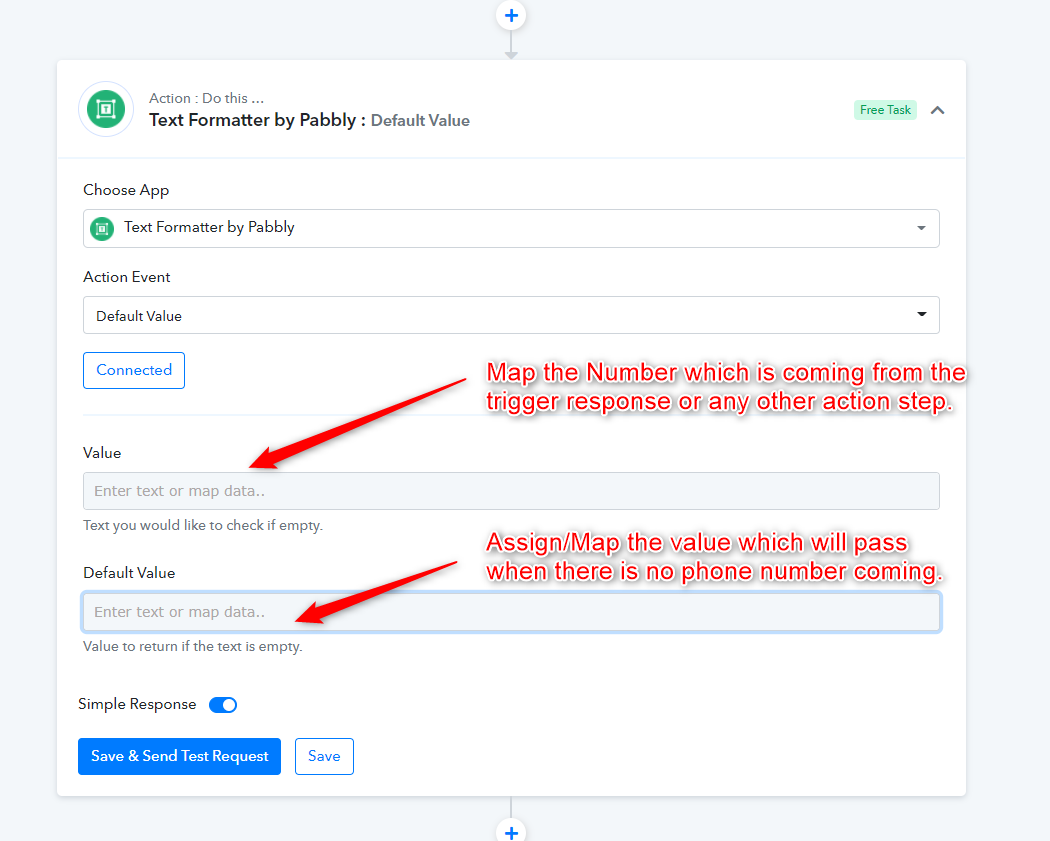Open the Action Event dropdown

511,315
